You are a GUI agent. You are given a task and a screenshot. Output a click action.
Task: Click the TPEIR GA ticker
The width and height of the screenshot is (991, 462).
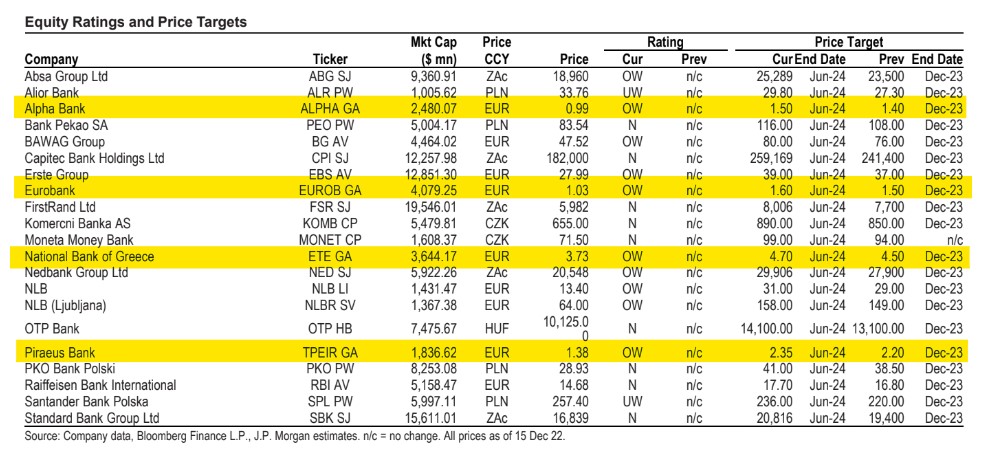click(329, 352)
